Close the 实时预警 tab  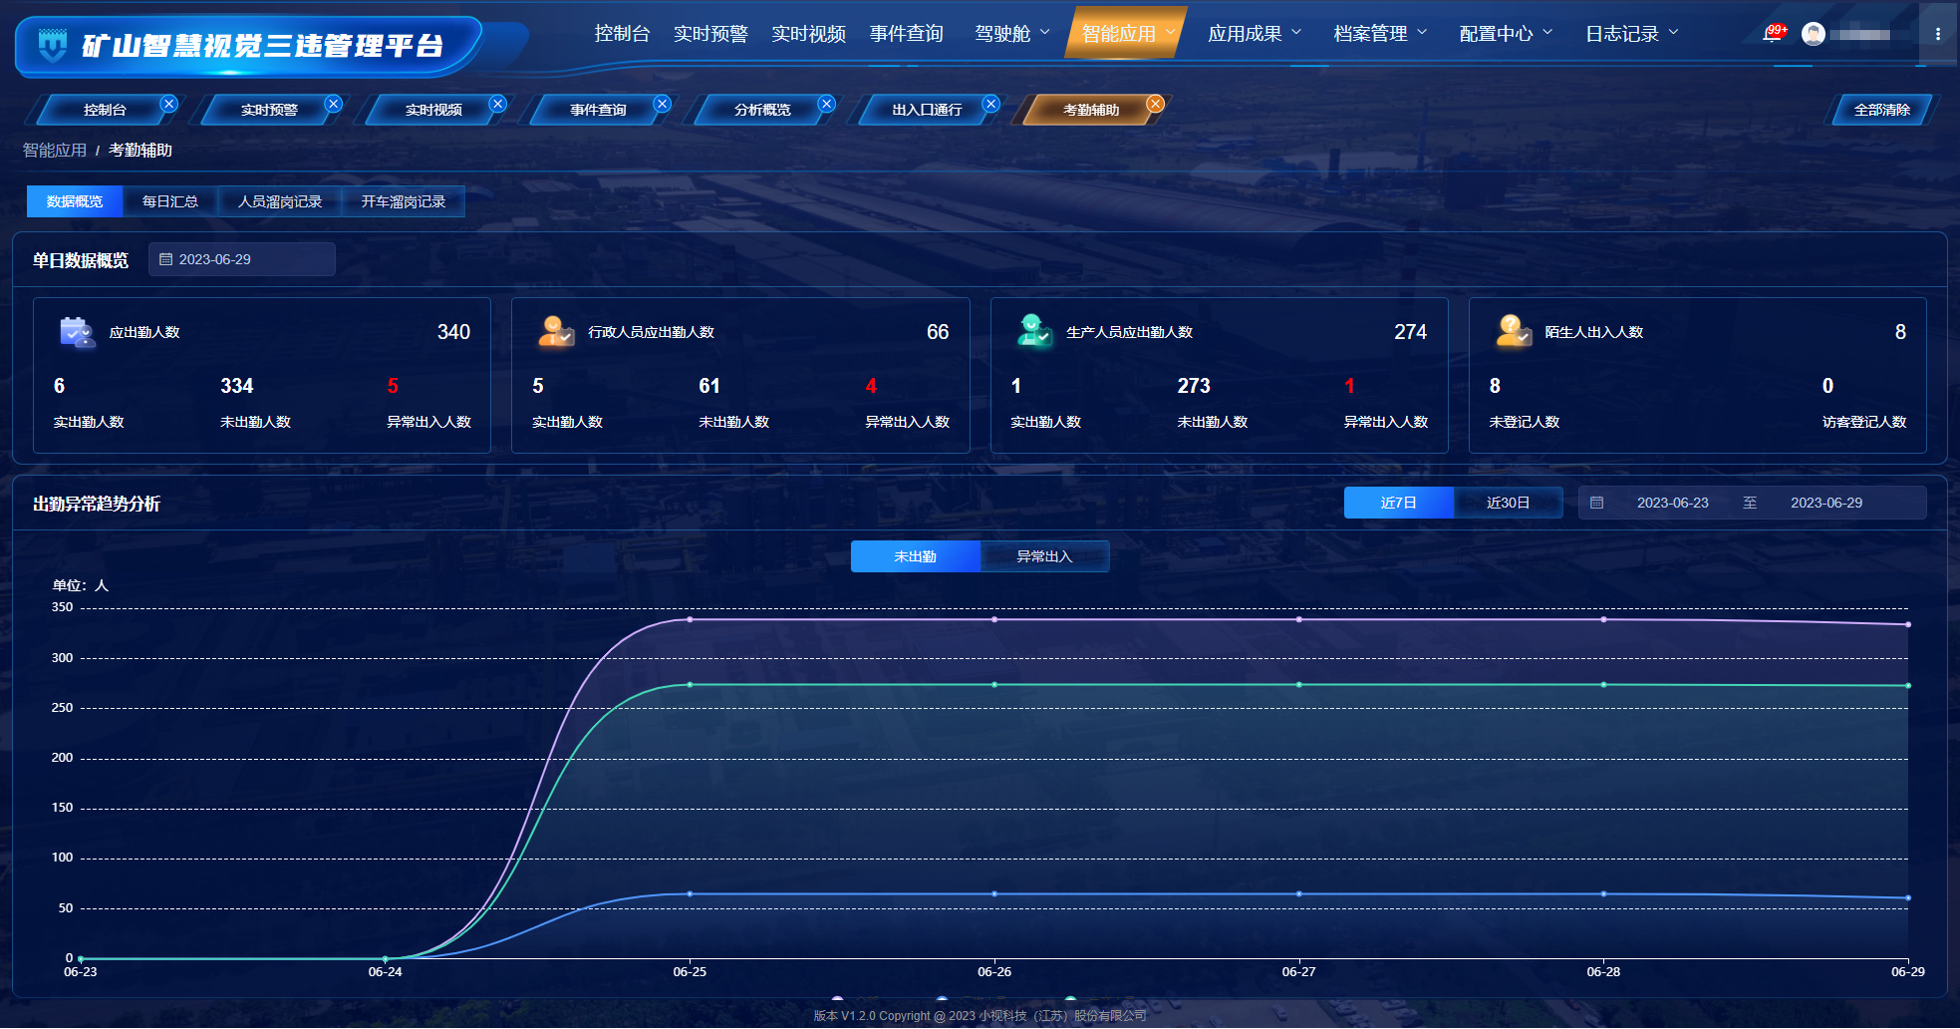(333, 104)
